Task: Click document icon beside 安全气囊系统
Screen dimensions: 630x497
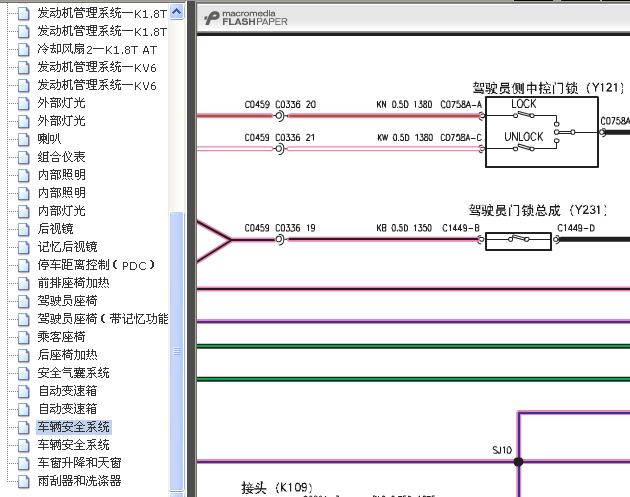Action: [x=24, y=373]
